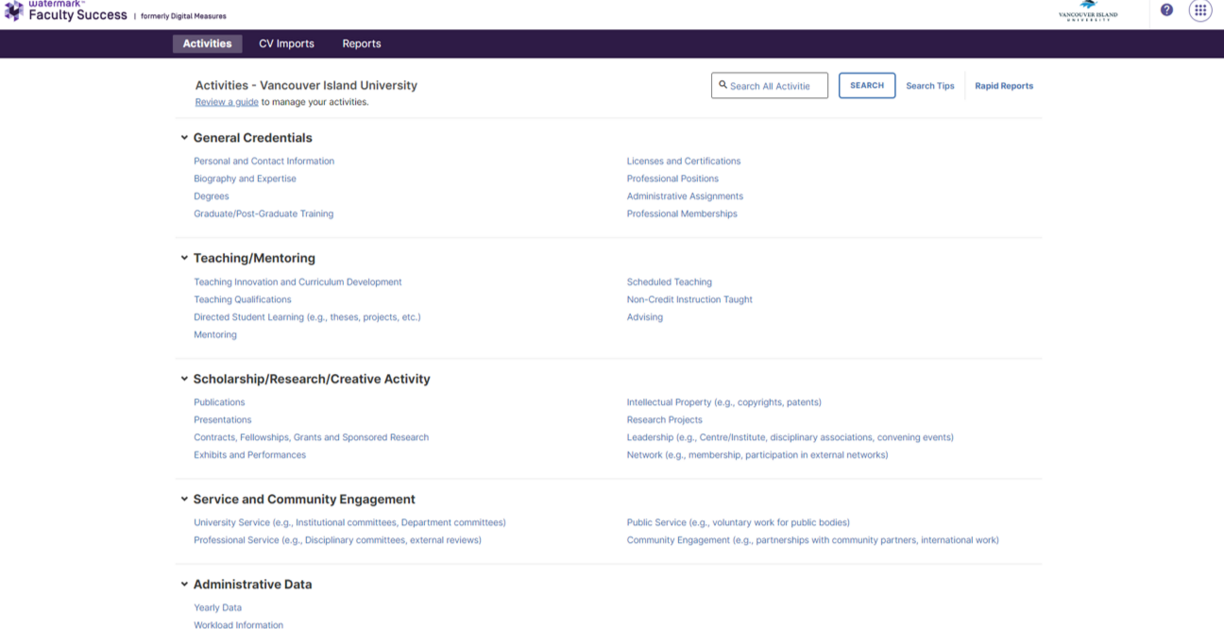This screenshot has height=629, width=1224.
Task: Click the magnifier icon in the search box
Action: (723, 85)
